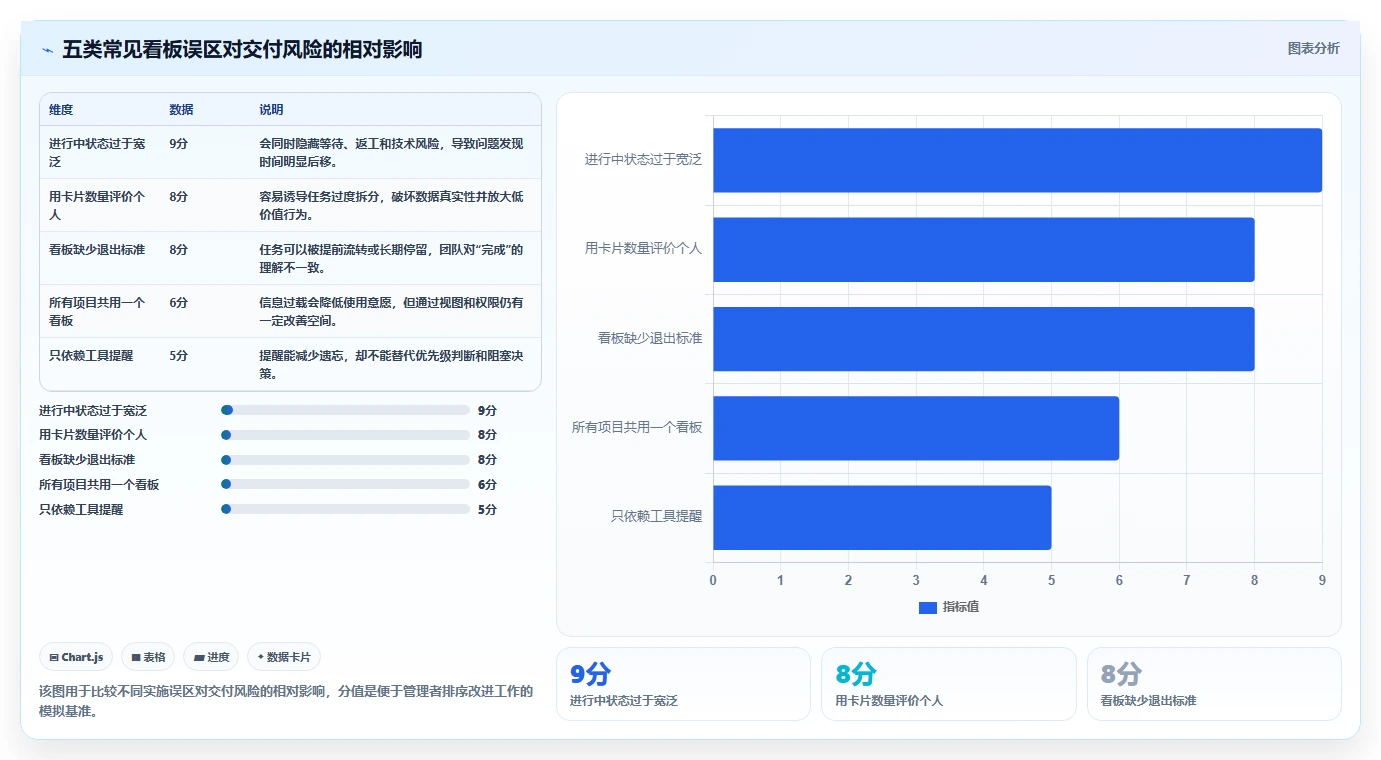
Task: Click the 9分 data card
Action: (683, 684)
